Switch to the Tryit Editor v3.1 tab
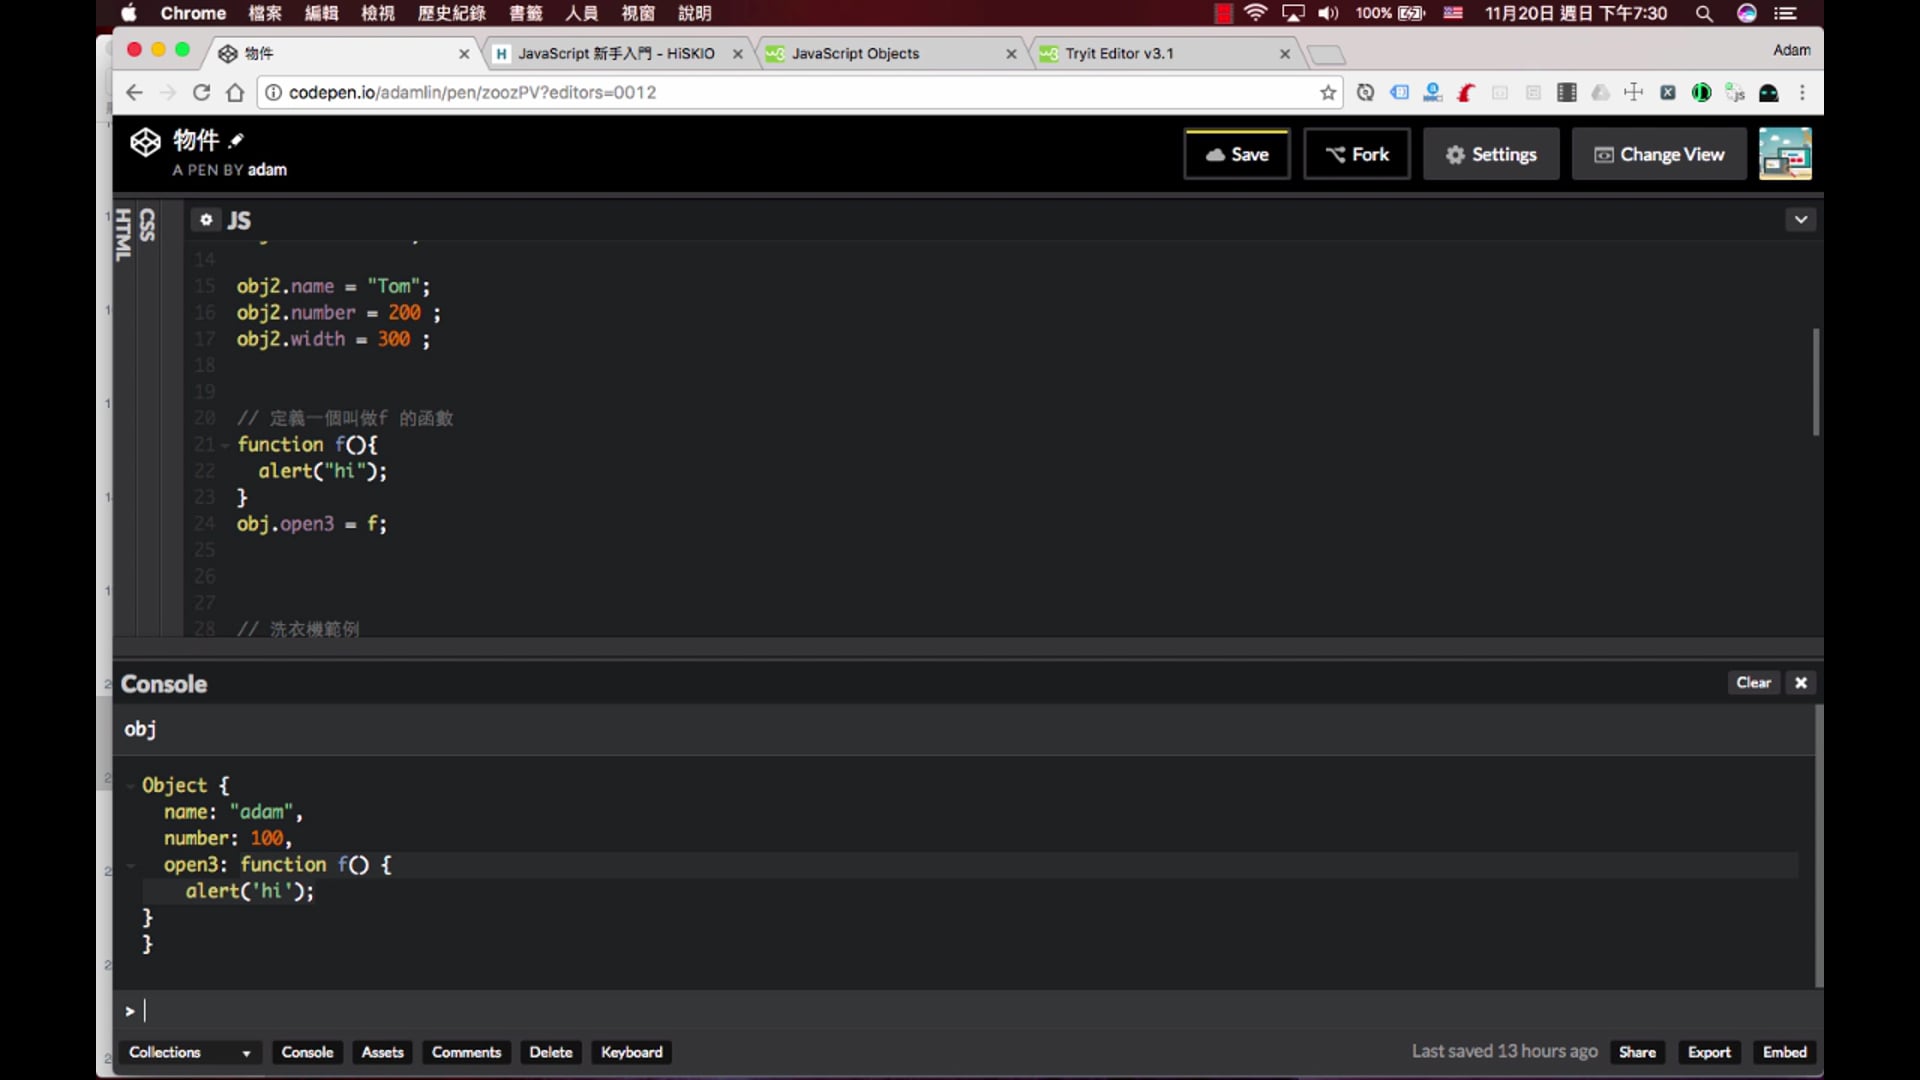This screenshot has width=1920, height=1080. tap(1120, 54)
